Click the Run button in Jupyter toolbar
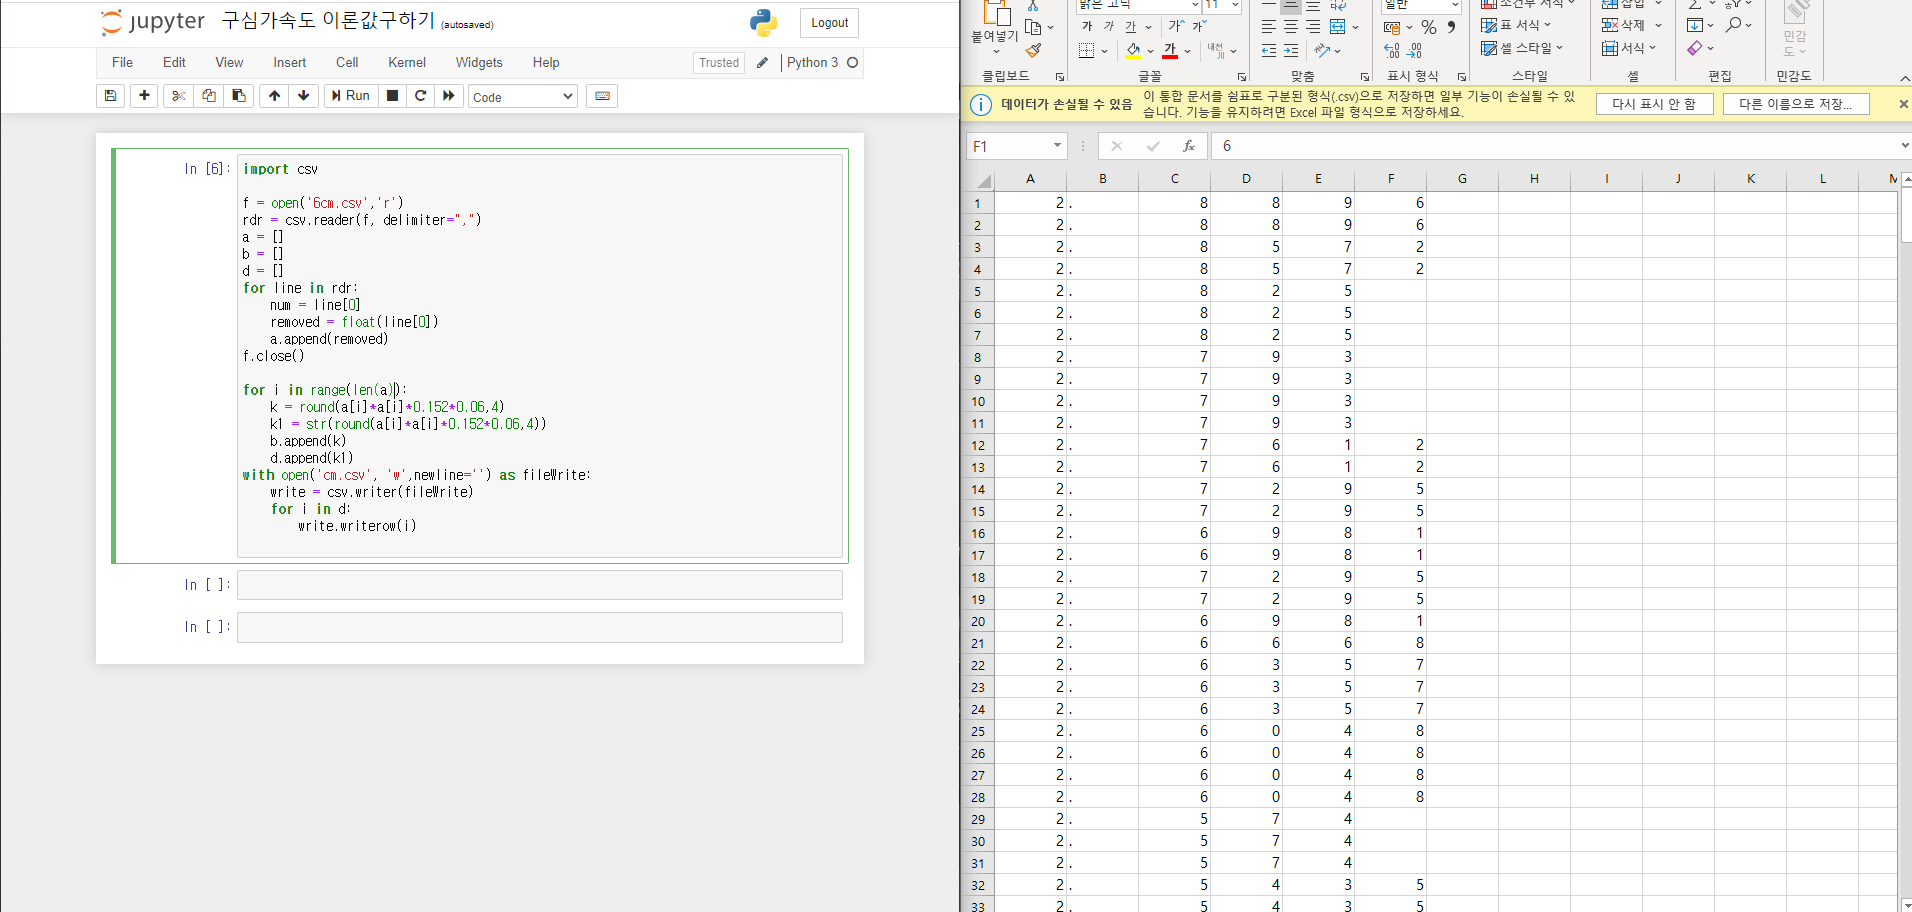 point(351,96)
